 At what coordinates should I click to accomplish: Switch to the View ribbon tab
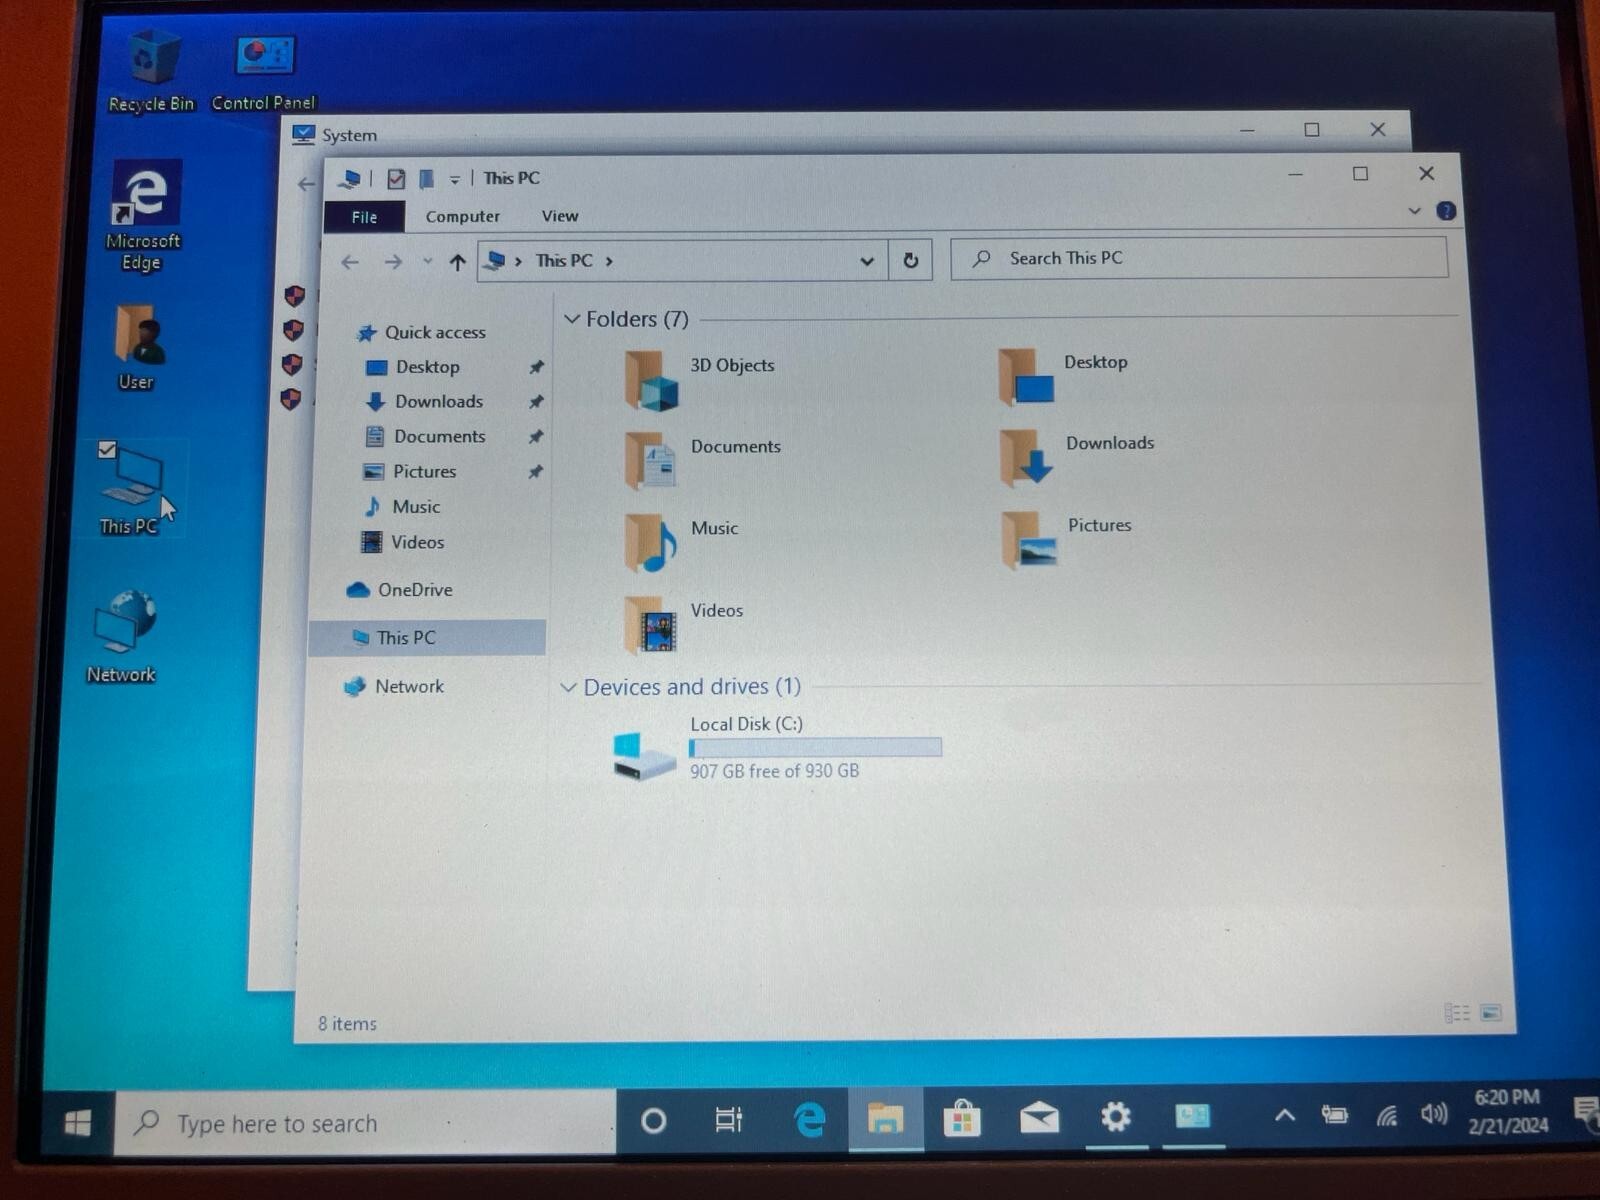pyautogui.click(x=560, y=216)
